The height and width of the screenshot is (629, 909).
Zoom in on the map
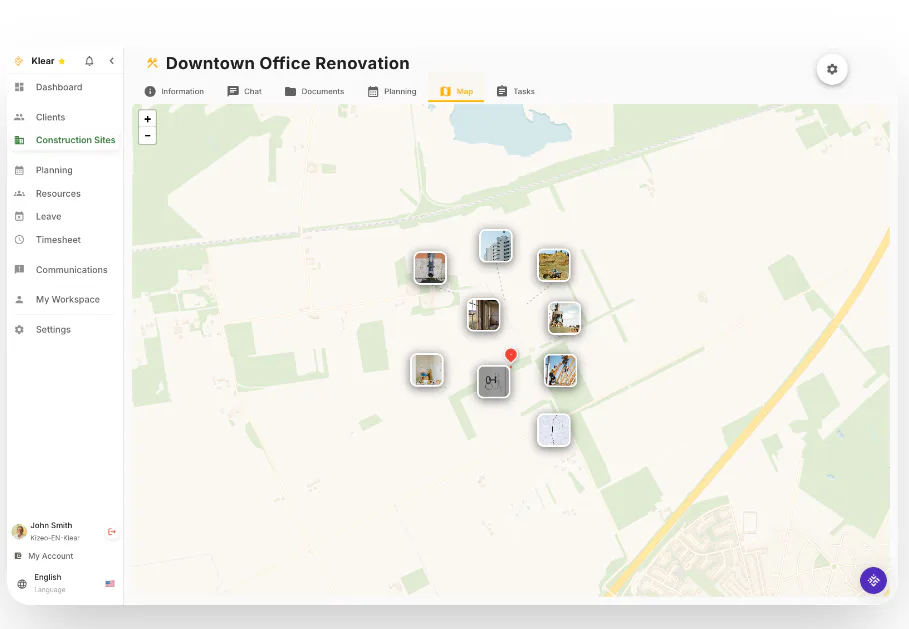pyautogui.click(x=148, y=119)
